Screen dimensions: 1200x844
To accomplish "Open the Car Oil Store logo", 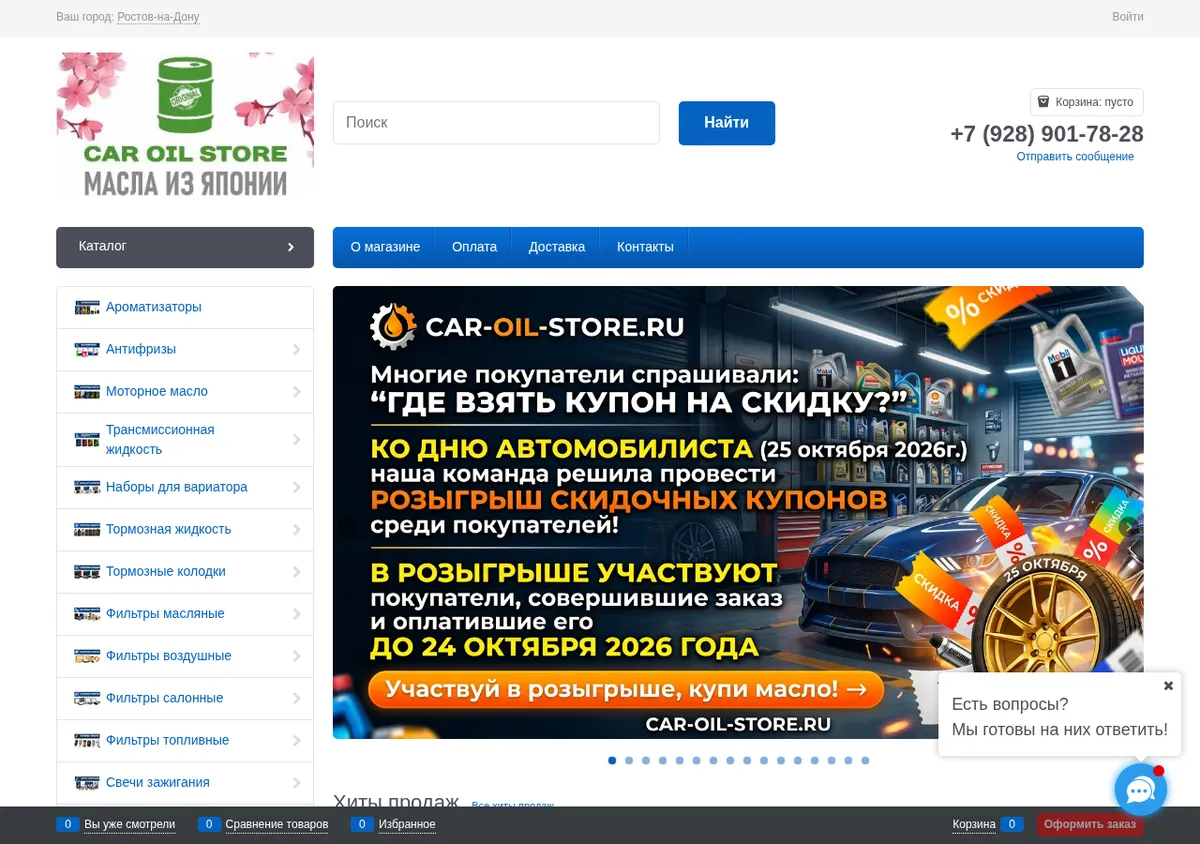I will 185,126.
